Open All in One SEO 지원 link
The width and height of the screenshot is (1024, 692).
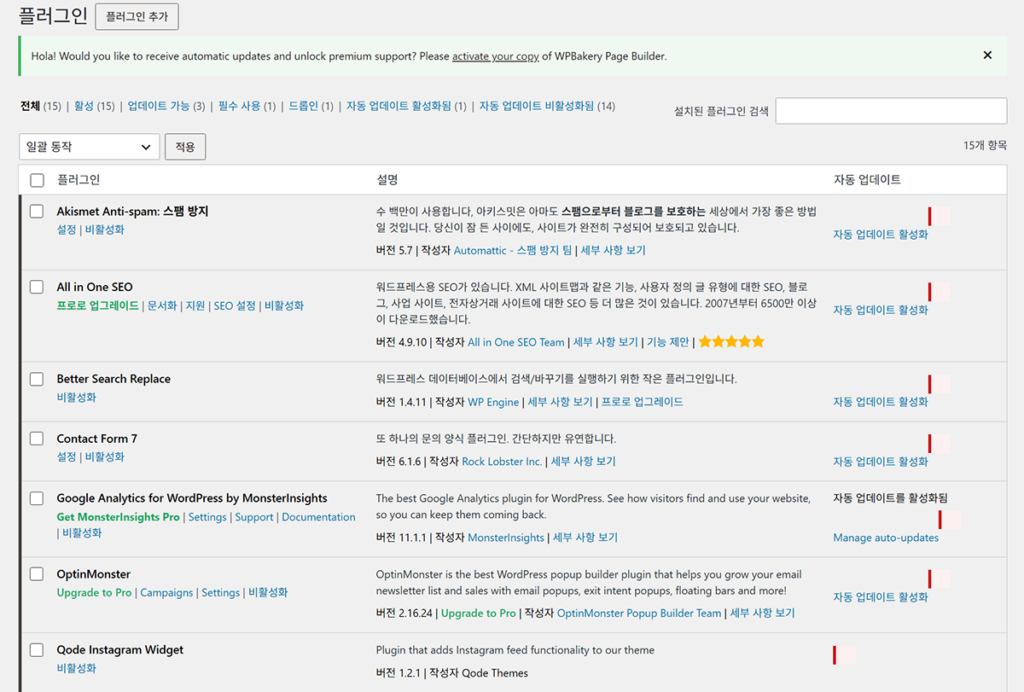[x=195, y=306]
